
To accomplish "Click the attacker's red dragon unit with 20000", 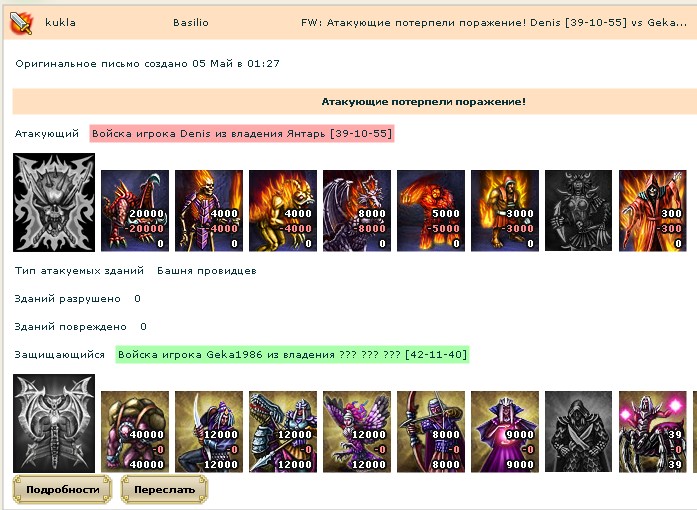I will pos(135,210).
